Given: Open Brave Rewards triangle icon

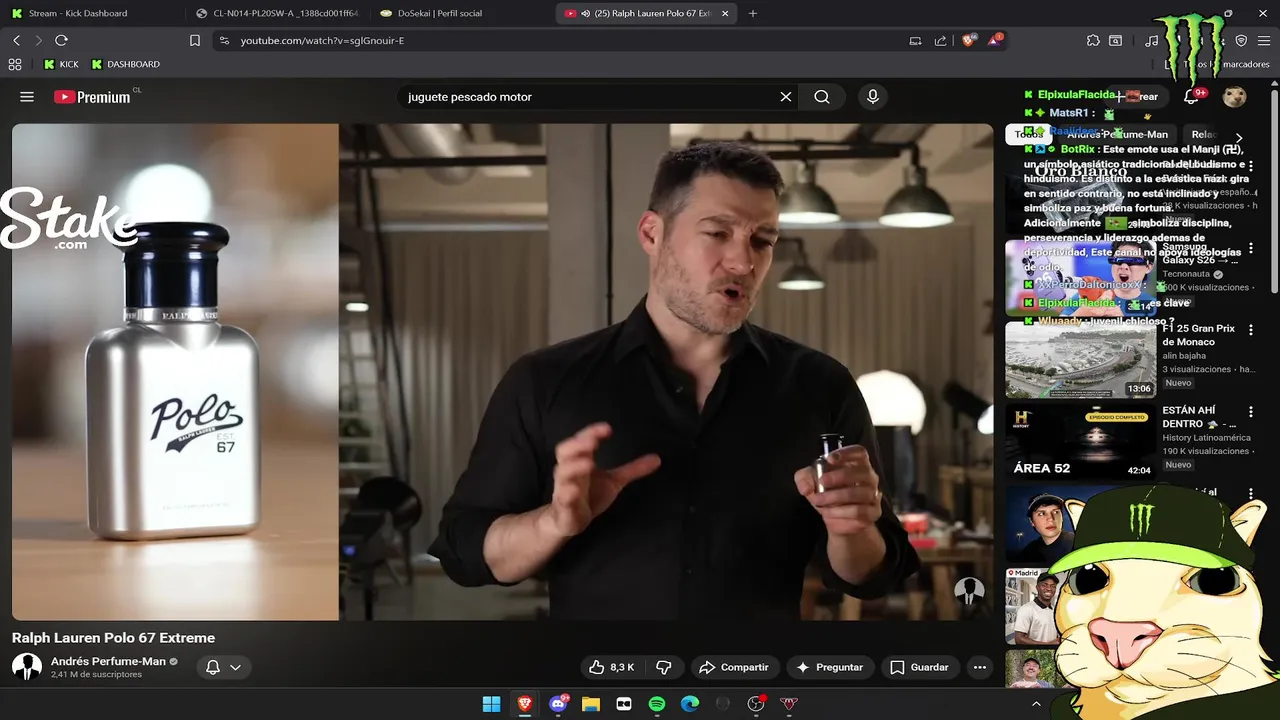Looking at the screenshot, I should (x=995, y=41).
